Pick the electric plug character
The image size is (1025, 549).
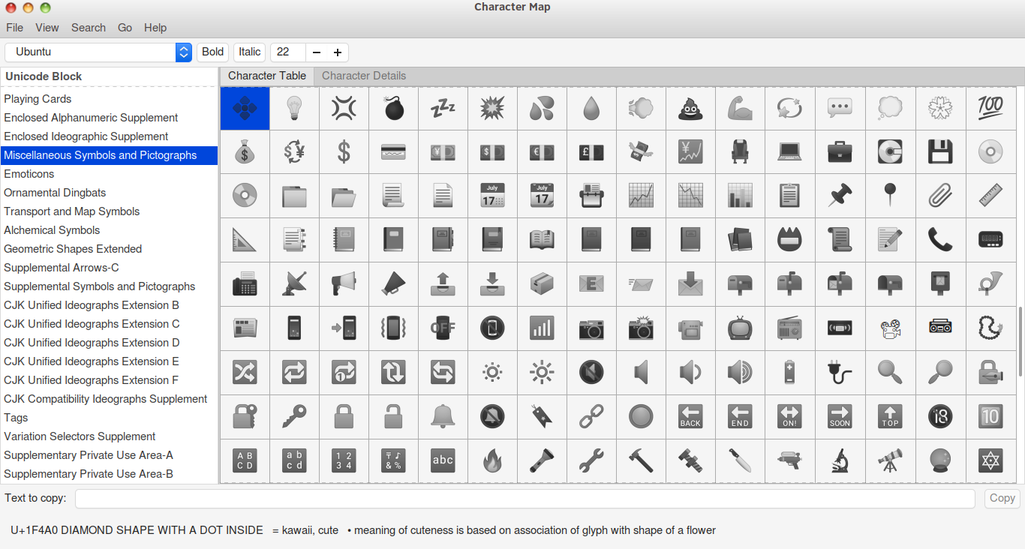[839, 373]
